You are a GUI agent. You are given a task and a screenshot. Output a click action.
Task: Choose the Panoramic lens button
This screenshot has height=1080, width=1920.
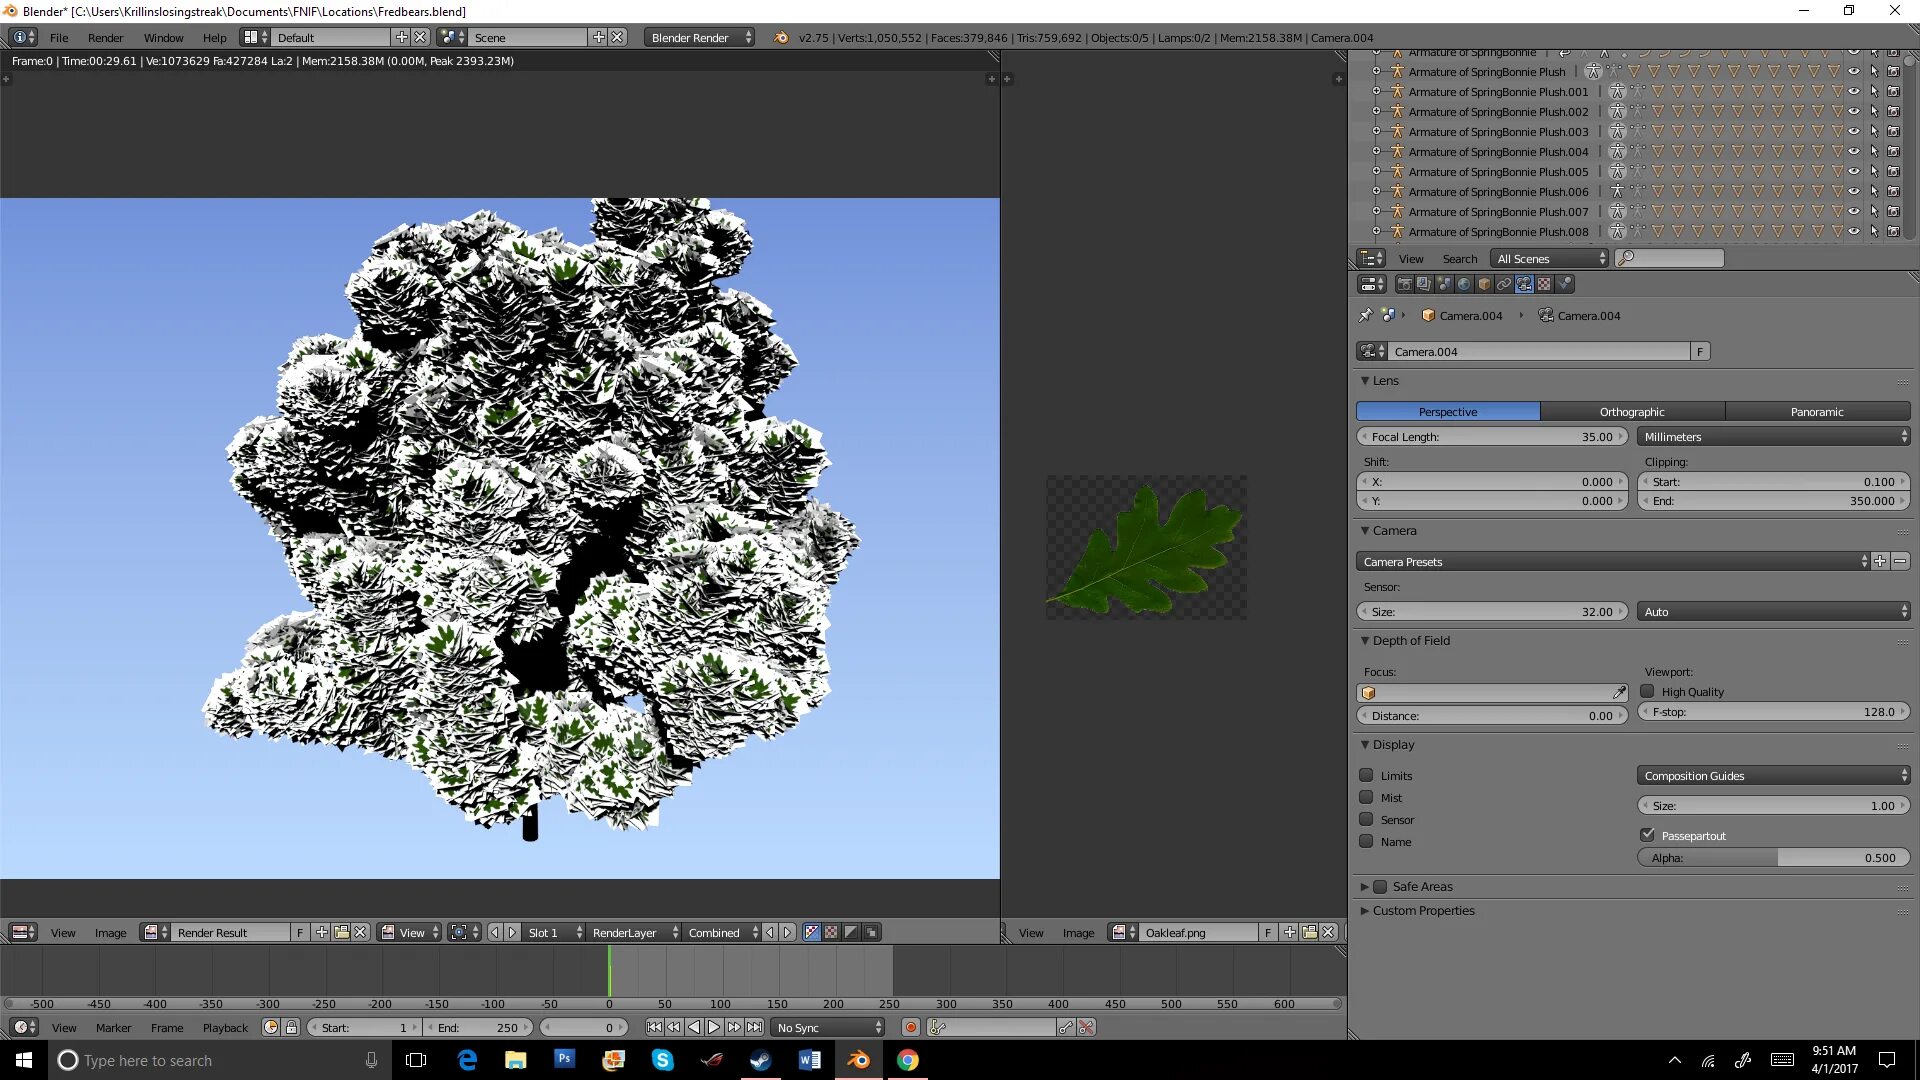click(1816, 411)
